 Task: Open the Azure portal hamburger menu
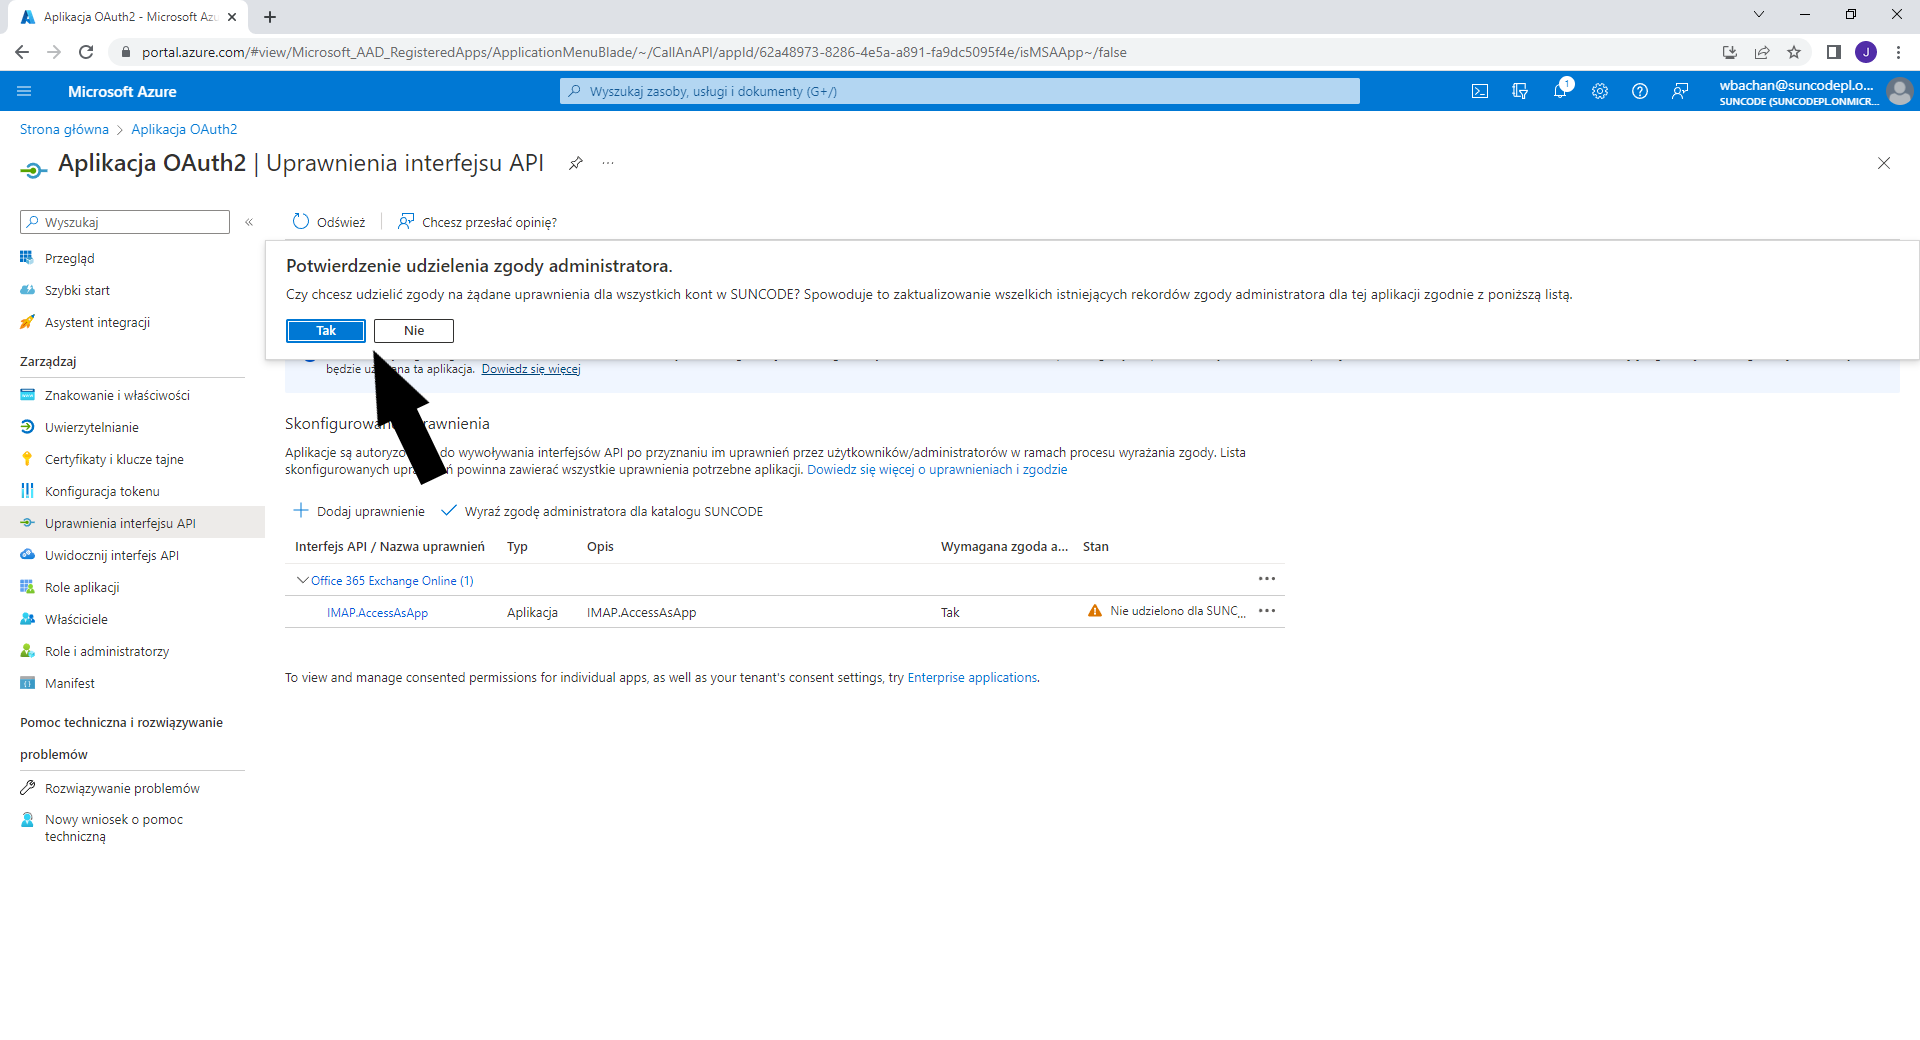(24, 91)
